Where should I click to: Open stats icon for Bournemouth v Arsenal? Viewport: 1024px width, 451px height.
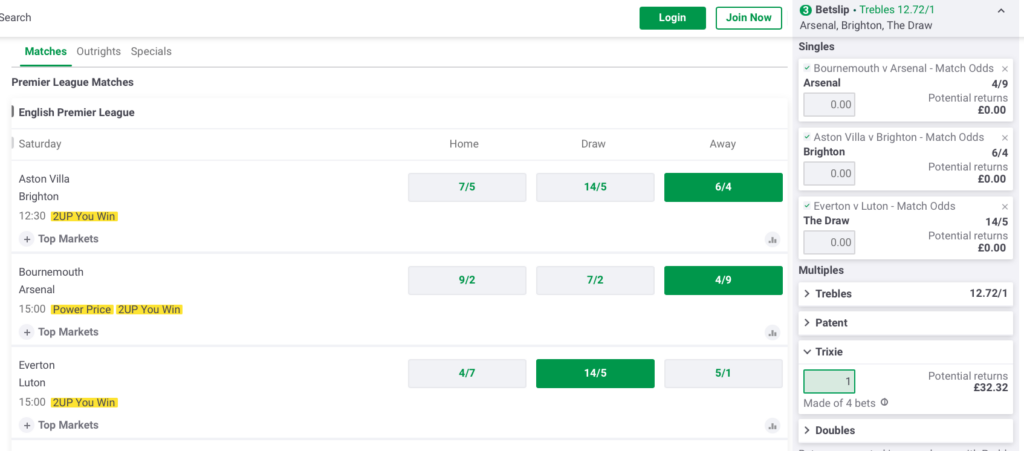pyautogui.click(x=772, y=333)
